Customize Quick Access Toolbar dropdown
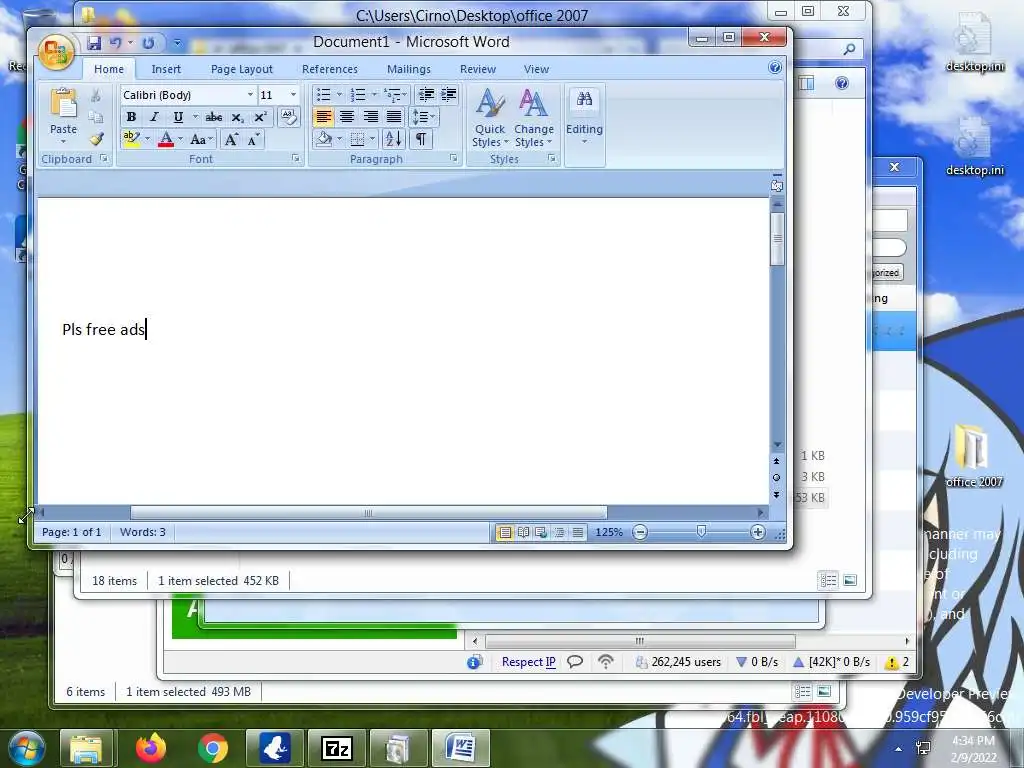The height and width of the screenshot is (768, 1024). 176,43
